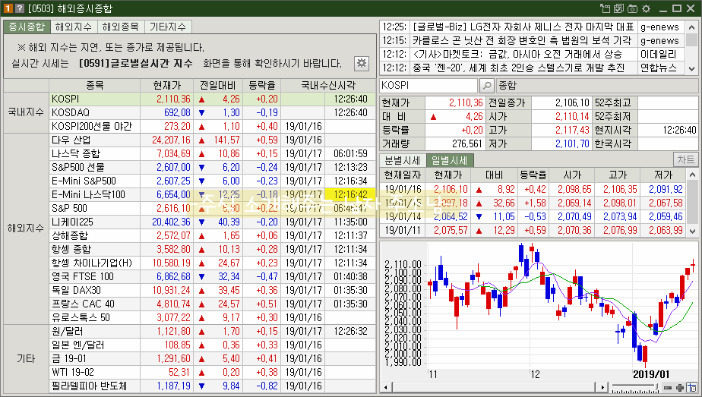Image resolution: width=702 pixels, height=397 pixels.
Task: Select the 항셍 종합 row
Action: 213,249
